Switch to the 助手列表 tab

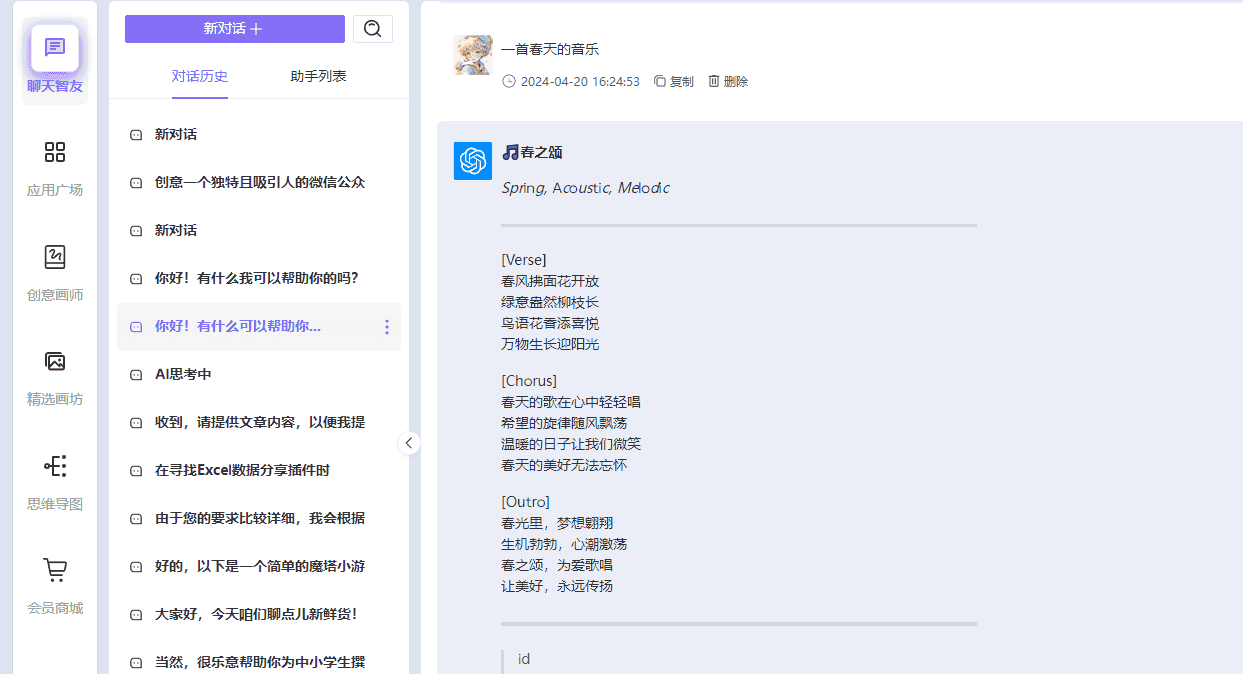click(317, 75)
